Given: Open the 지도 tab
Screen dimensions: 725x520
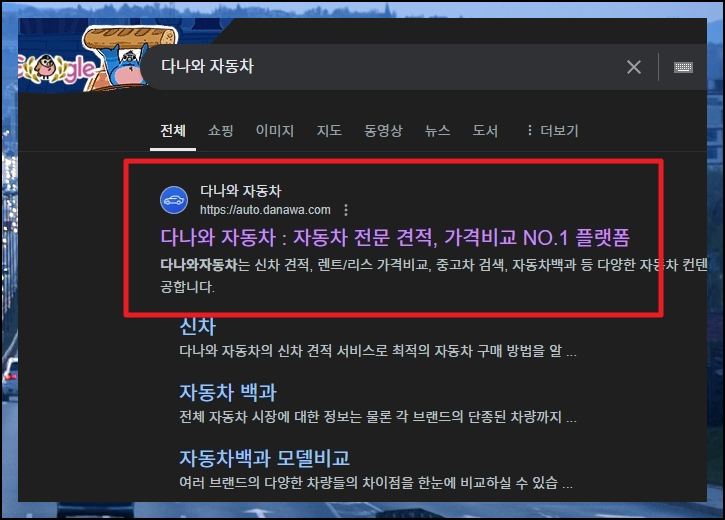Looking at the screenshot, I should 329,131.
